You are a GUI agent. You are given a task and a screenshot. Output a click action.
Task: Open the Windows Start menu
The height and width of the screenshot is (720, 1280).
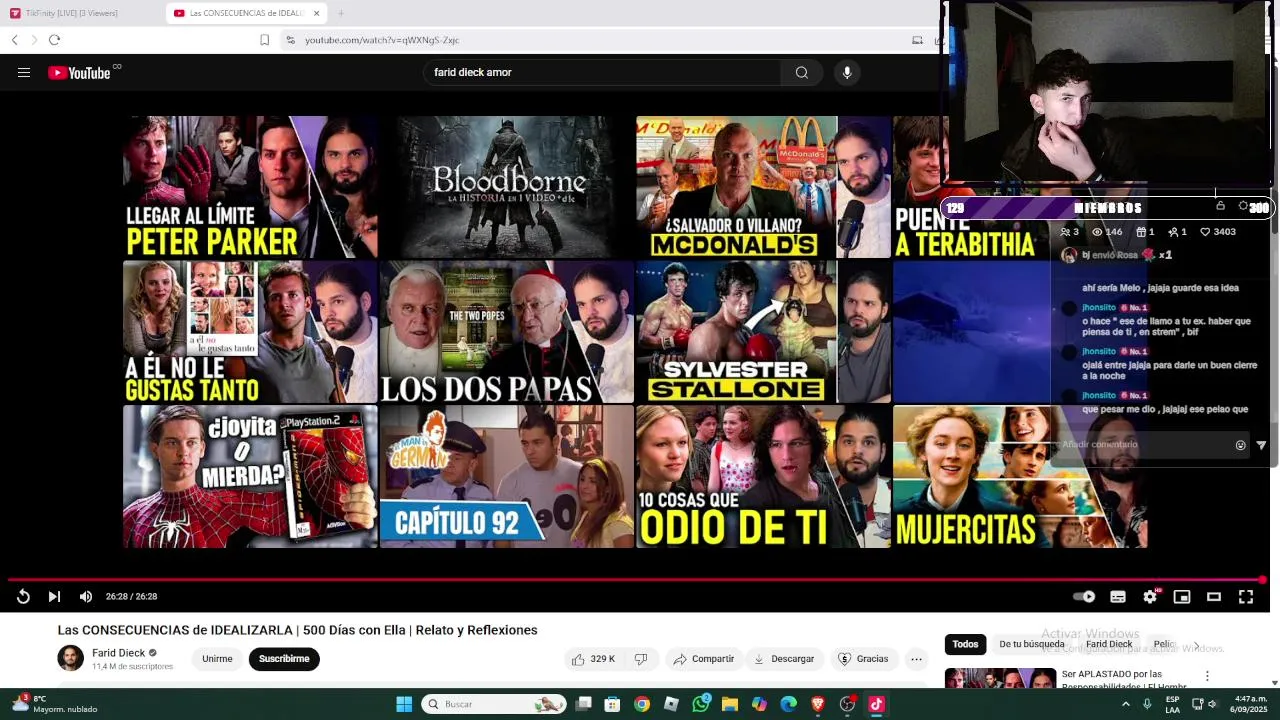(404, 704)
